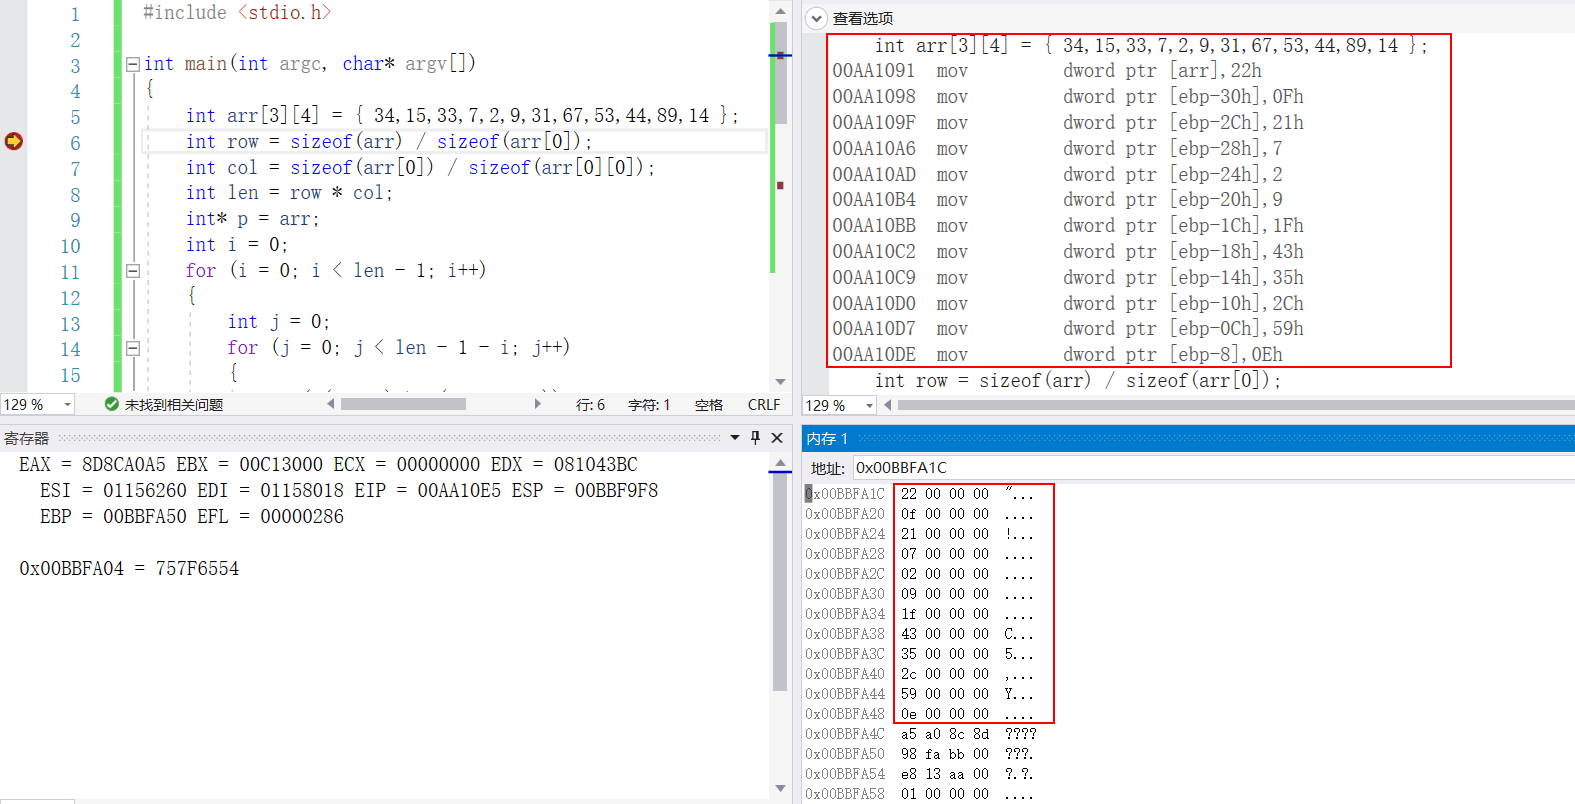Viewport: 1575px width, 804px height.
Task: Click the 未找到相关问题 status text
Action: click(x=174, y=405)
